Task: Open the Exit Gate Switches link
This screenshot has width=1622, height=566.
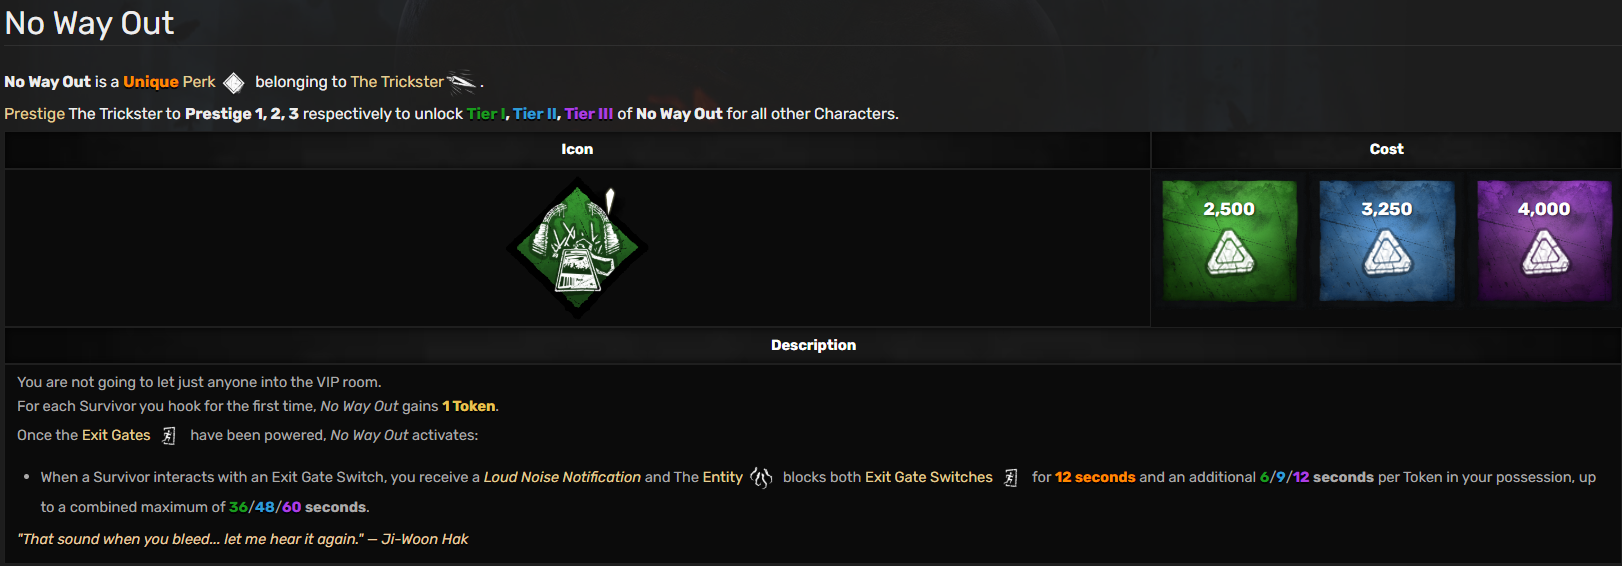Action: coord(929,477)
